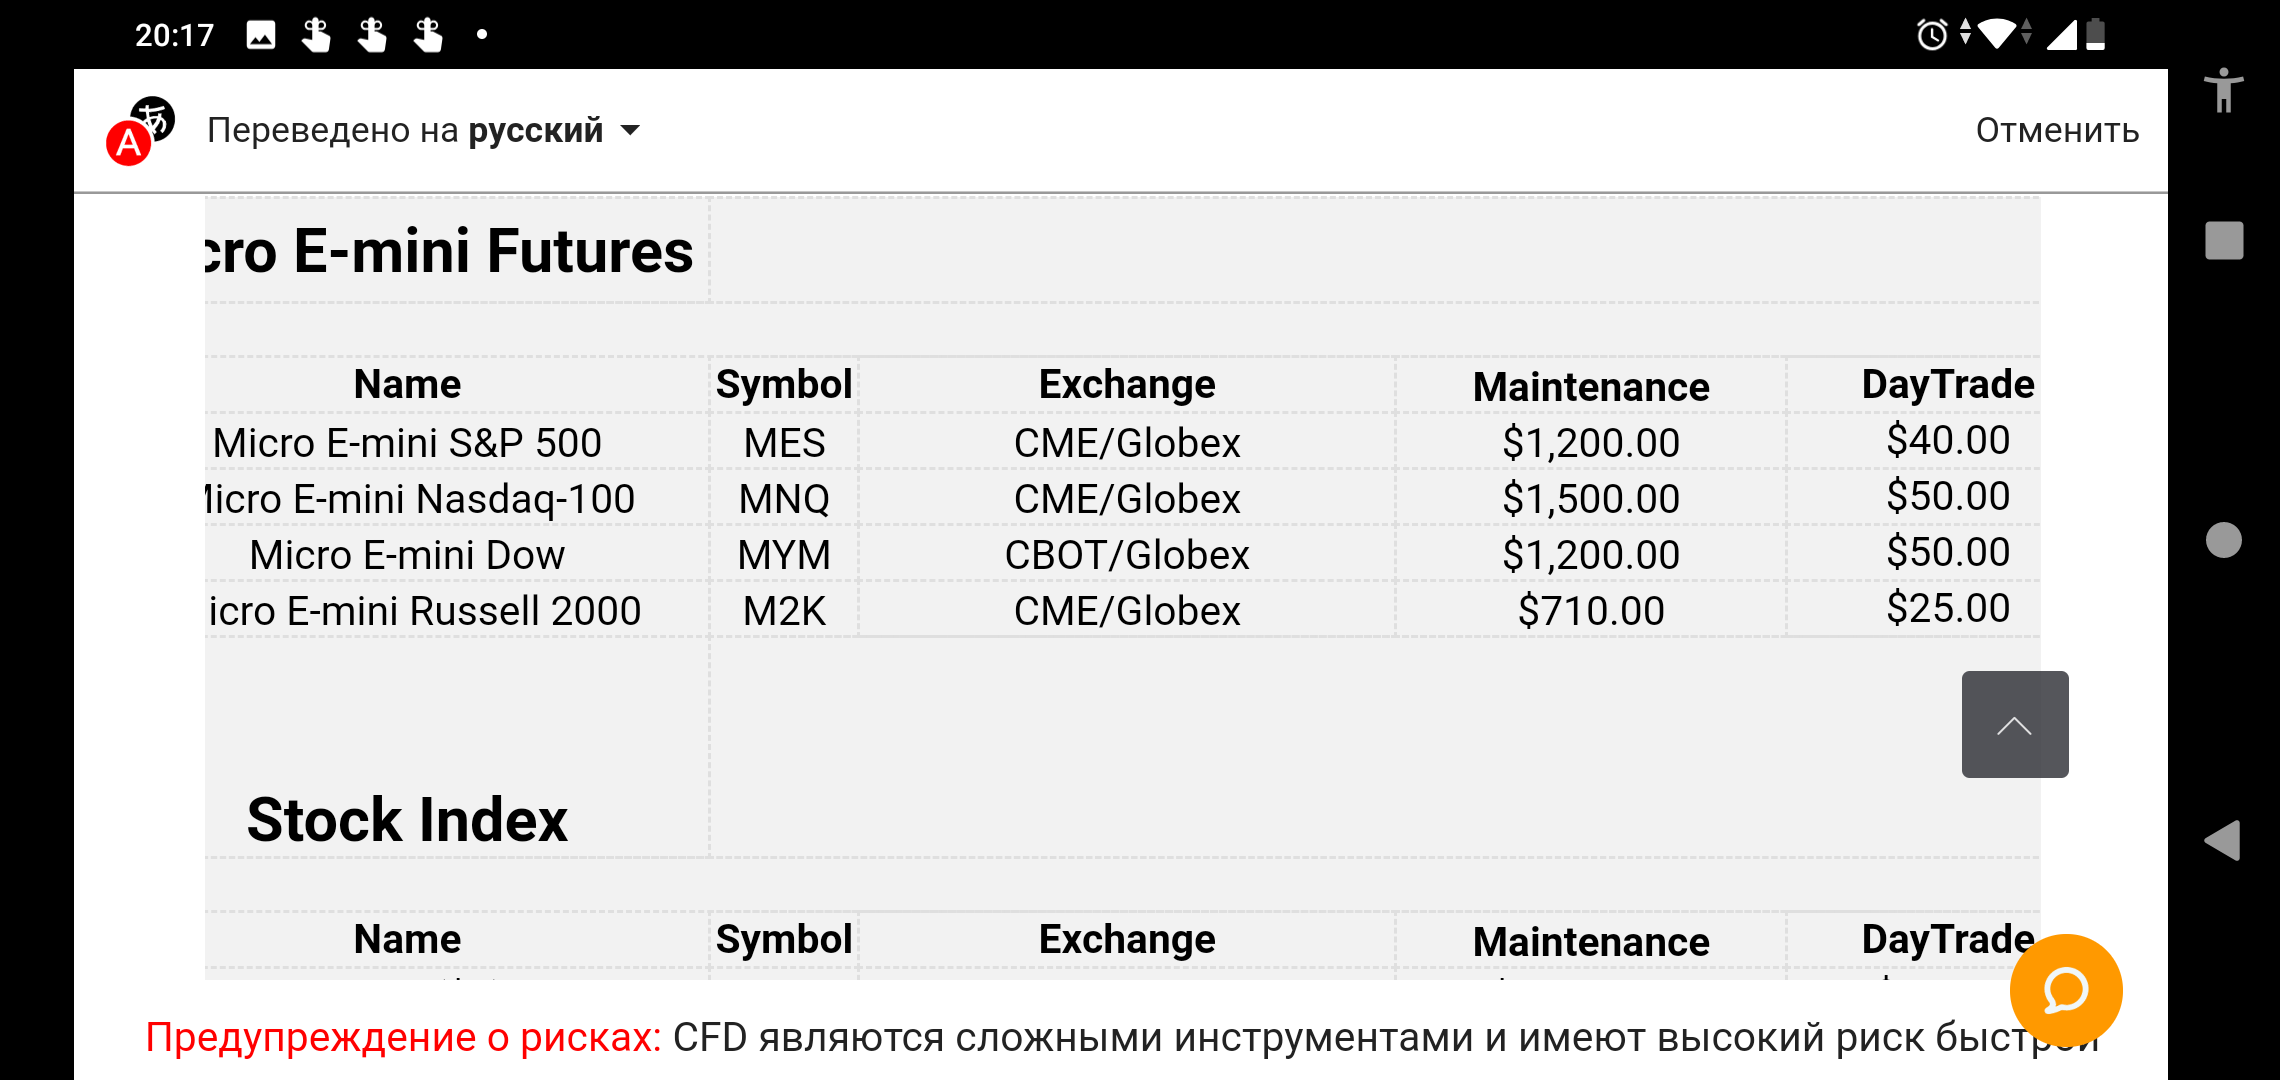2280x1080 pixels.
Task: Open the orange live chat bubble
Action: (2065, 990)
